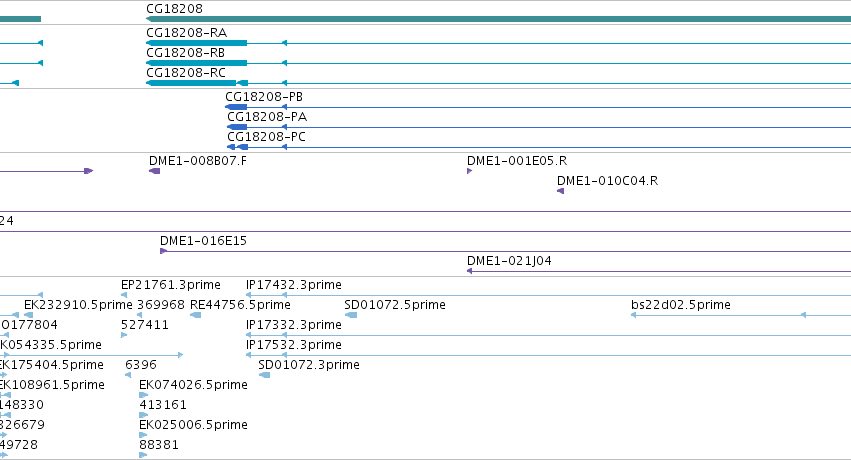
Task: Select the SD01072.5prime EST block
Action: pos(351,315)
